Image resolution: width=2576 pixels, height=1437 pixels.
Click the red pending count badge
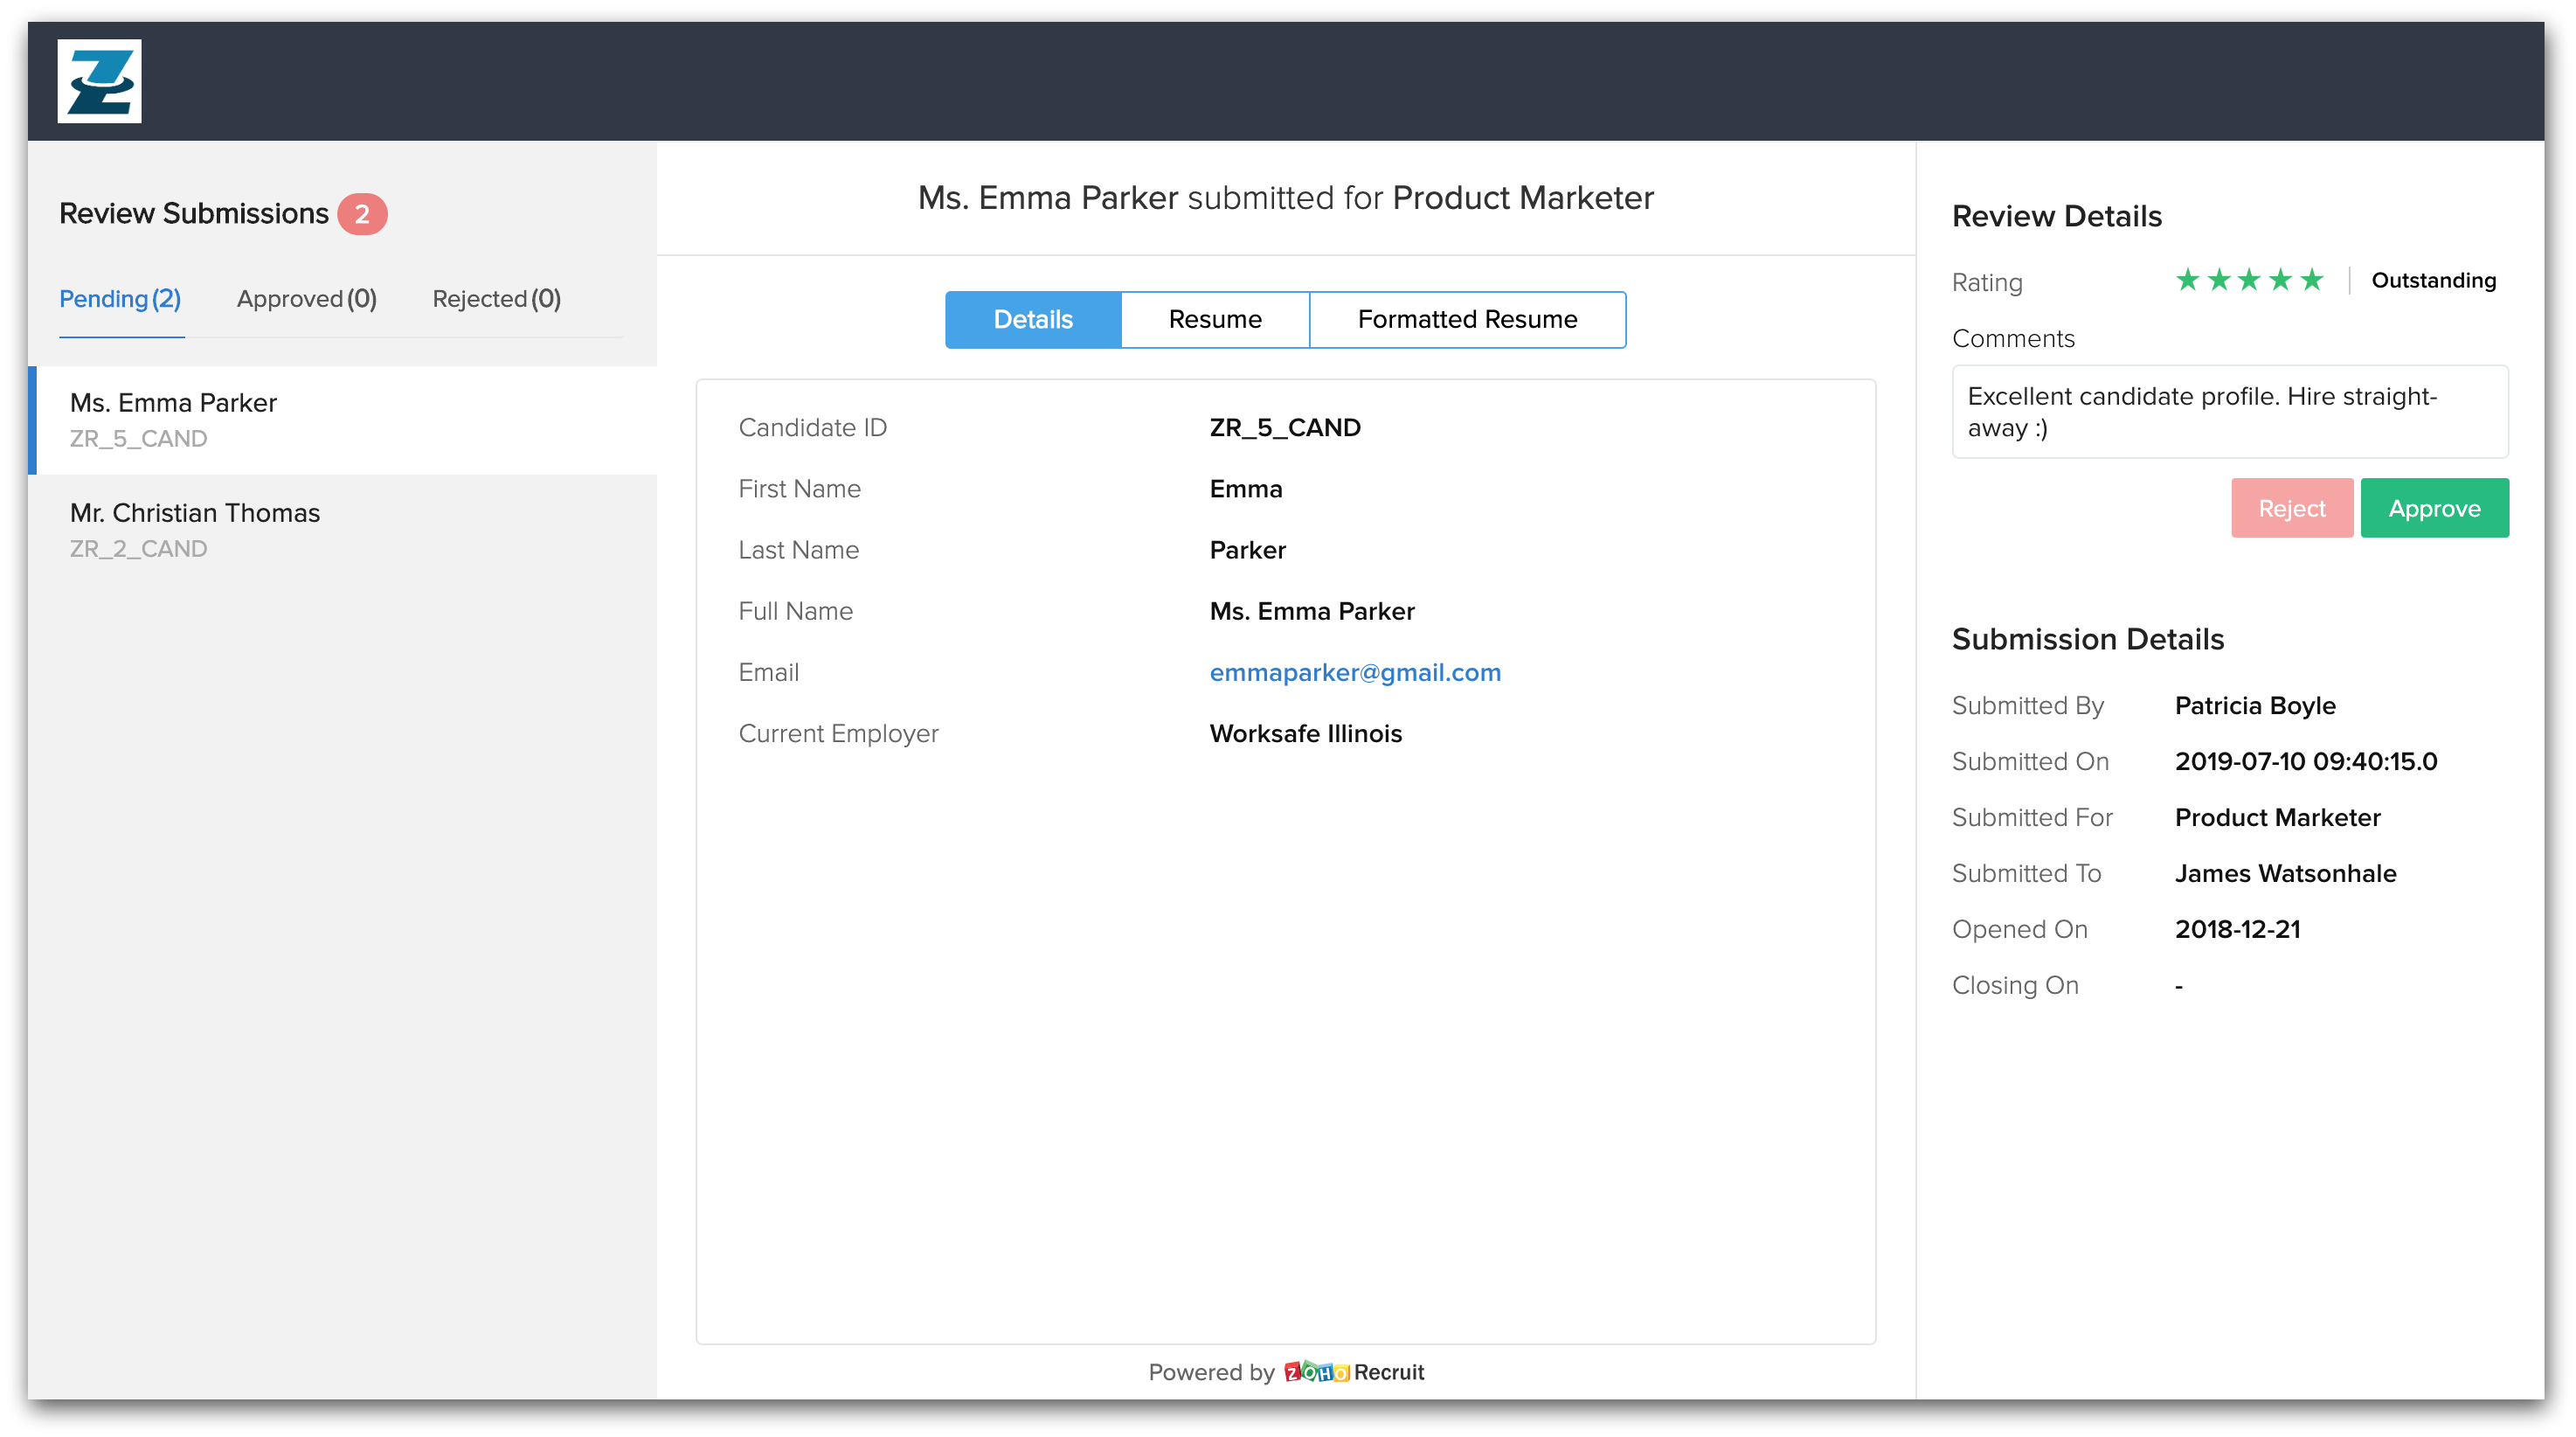coord(362,214)
